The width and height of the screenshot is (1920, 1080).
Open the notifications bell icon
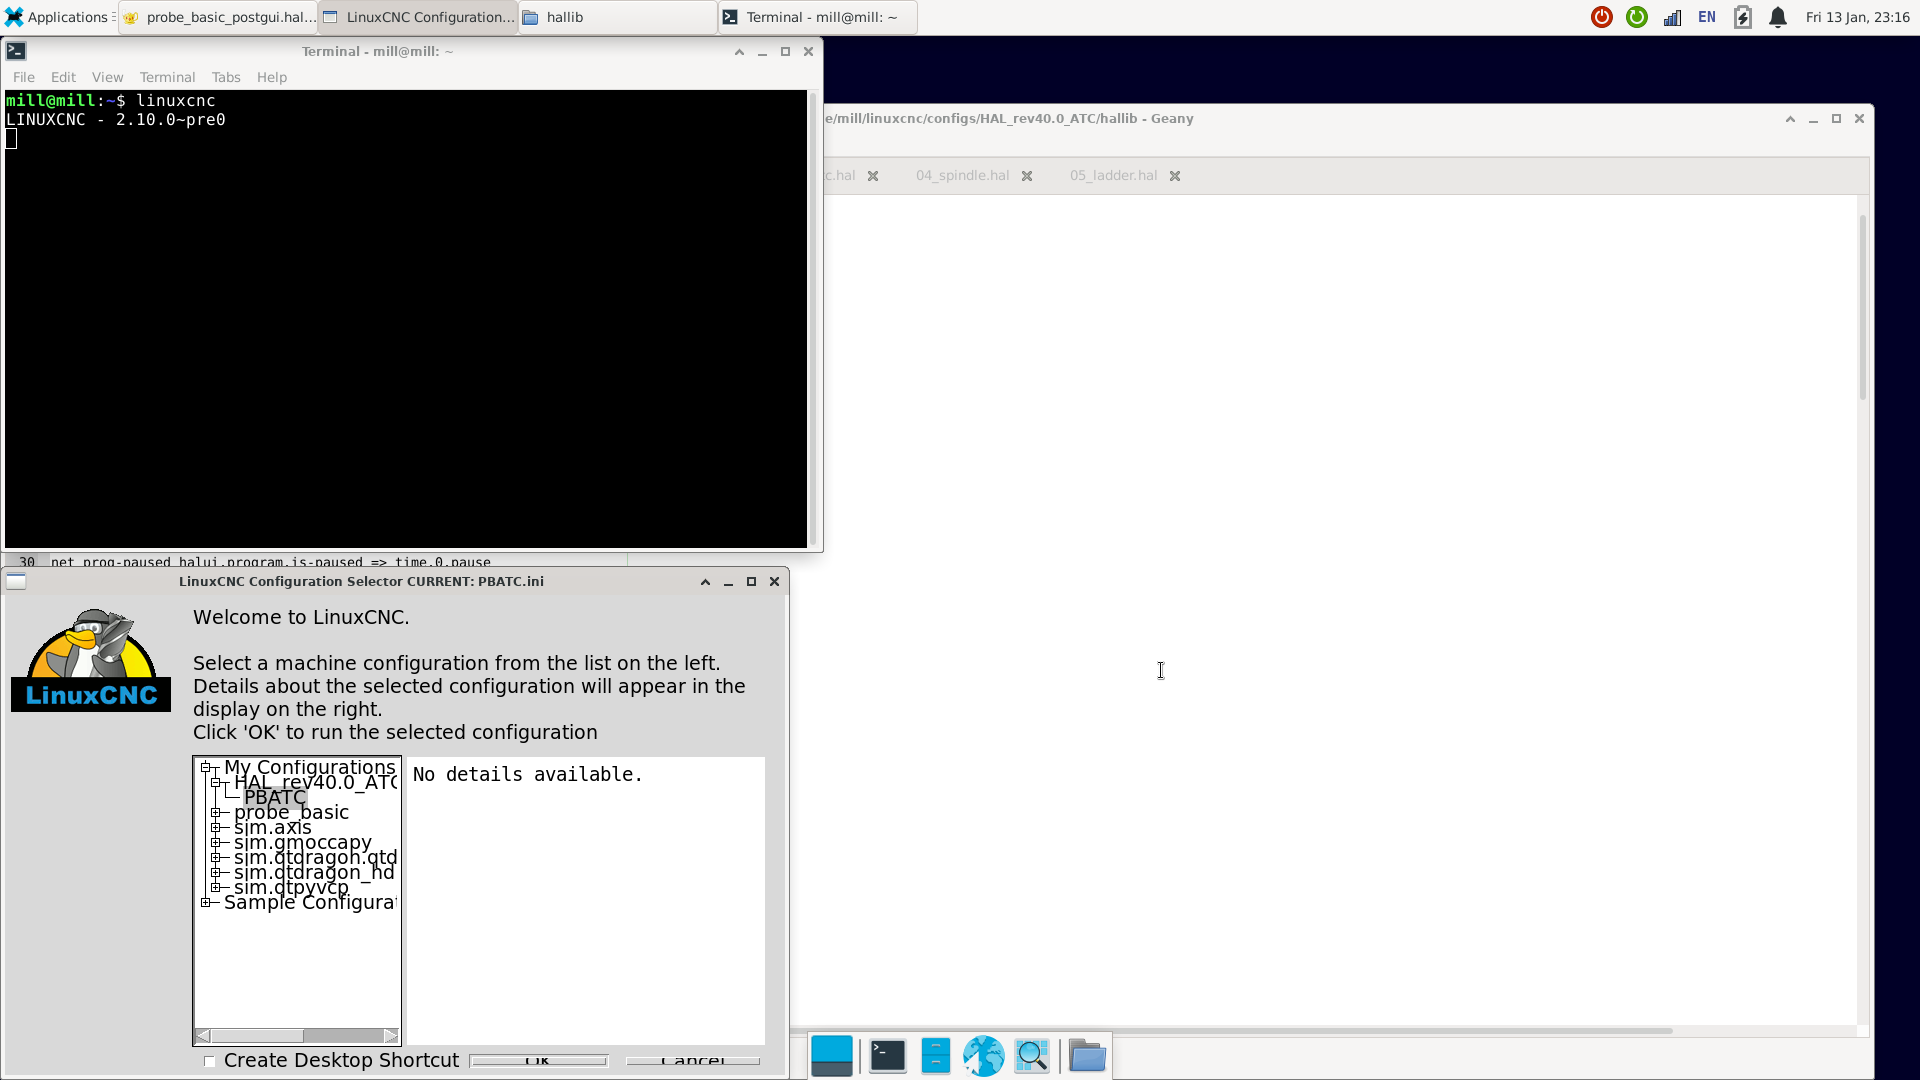click(x=1778, y=17)
